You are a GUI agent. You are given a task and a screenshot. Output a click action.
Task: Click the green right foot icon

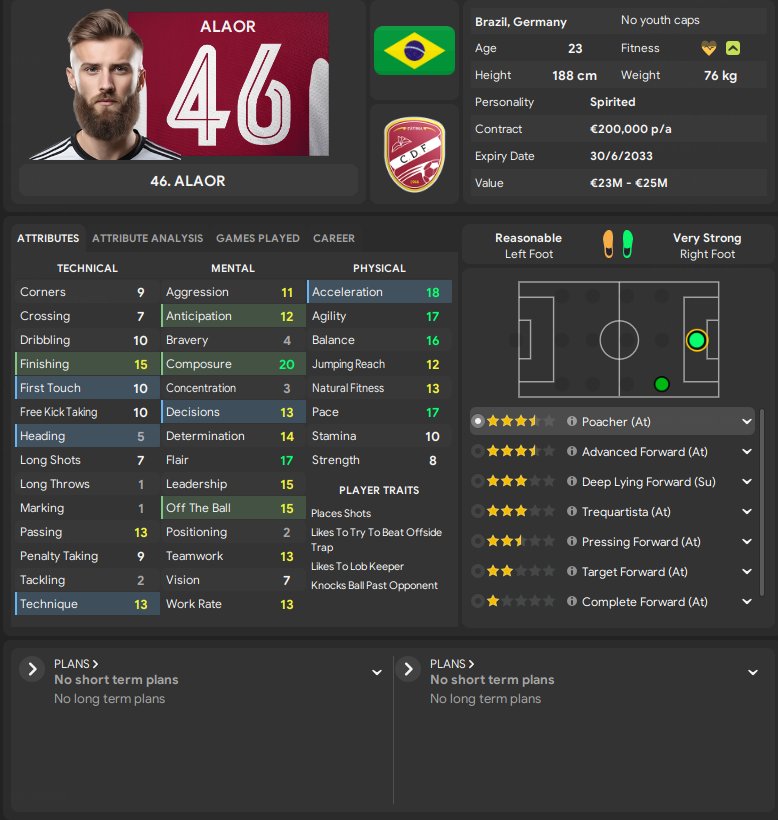click(x=627, y=244)
